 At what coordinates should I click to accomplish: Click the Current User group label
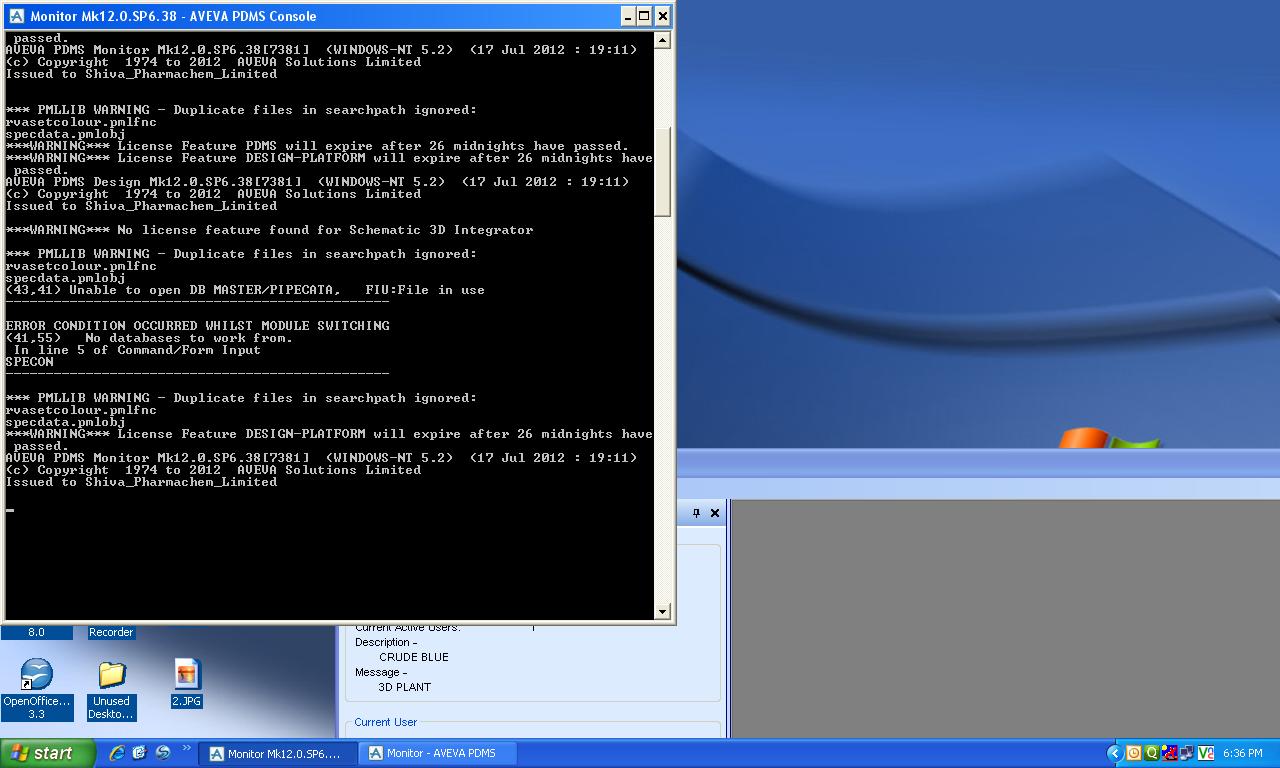(x=385, y=722)
